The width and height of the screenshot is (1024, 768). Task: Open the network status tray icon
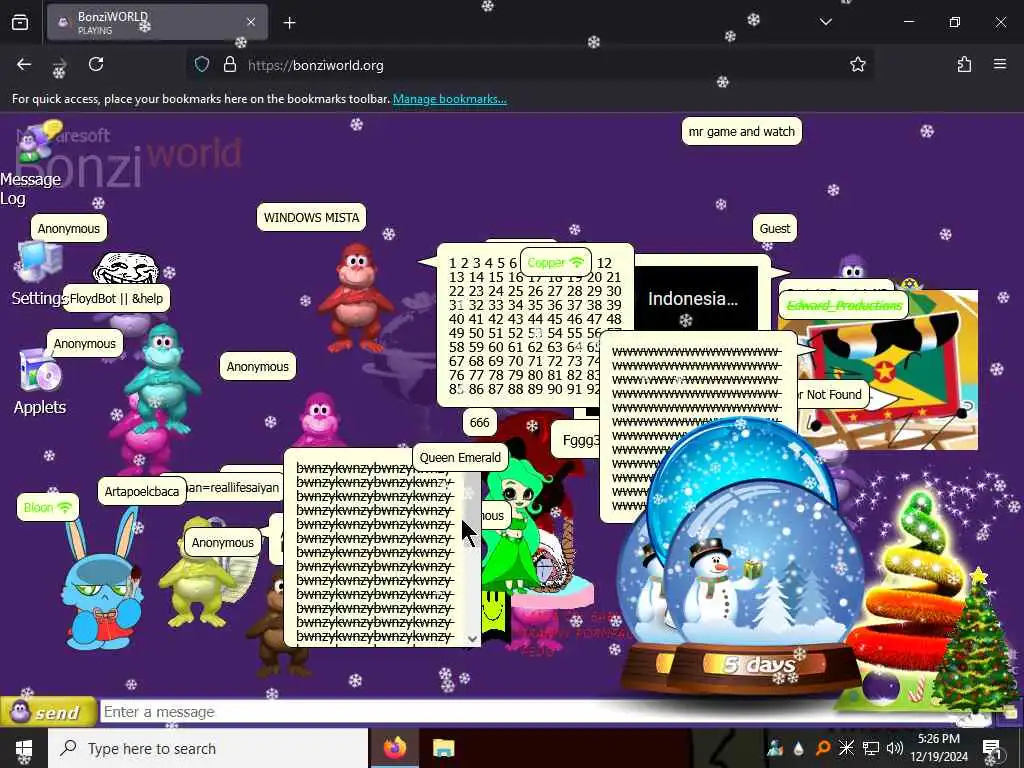[x=871, y=748]
